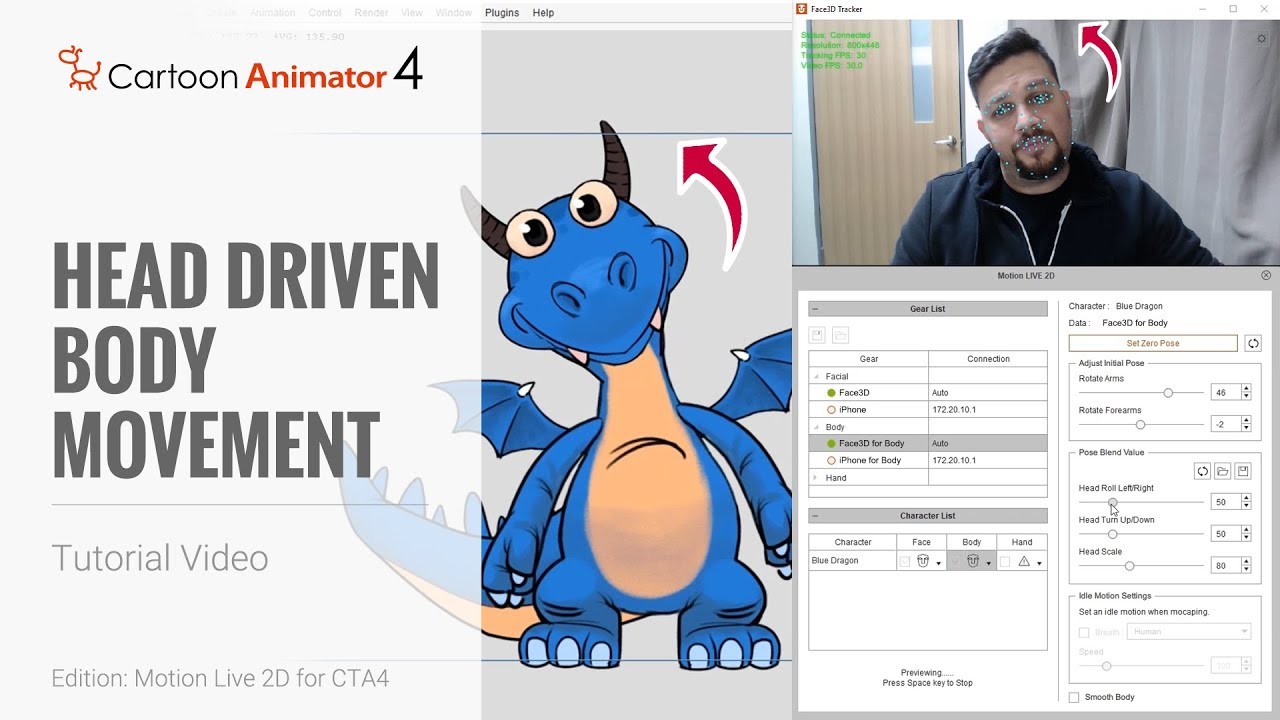Viewport: 1280px width, 720px height.
Task: Click the Head Scale value field
Action: pyautogui.click(x=1224, y=566)
